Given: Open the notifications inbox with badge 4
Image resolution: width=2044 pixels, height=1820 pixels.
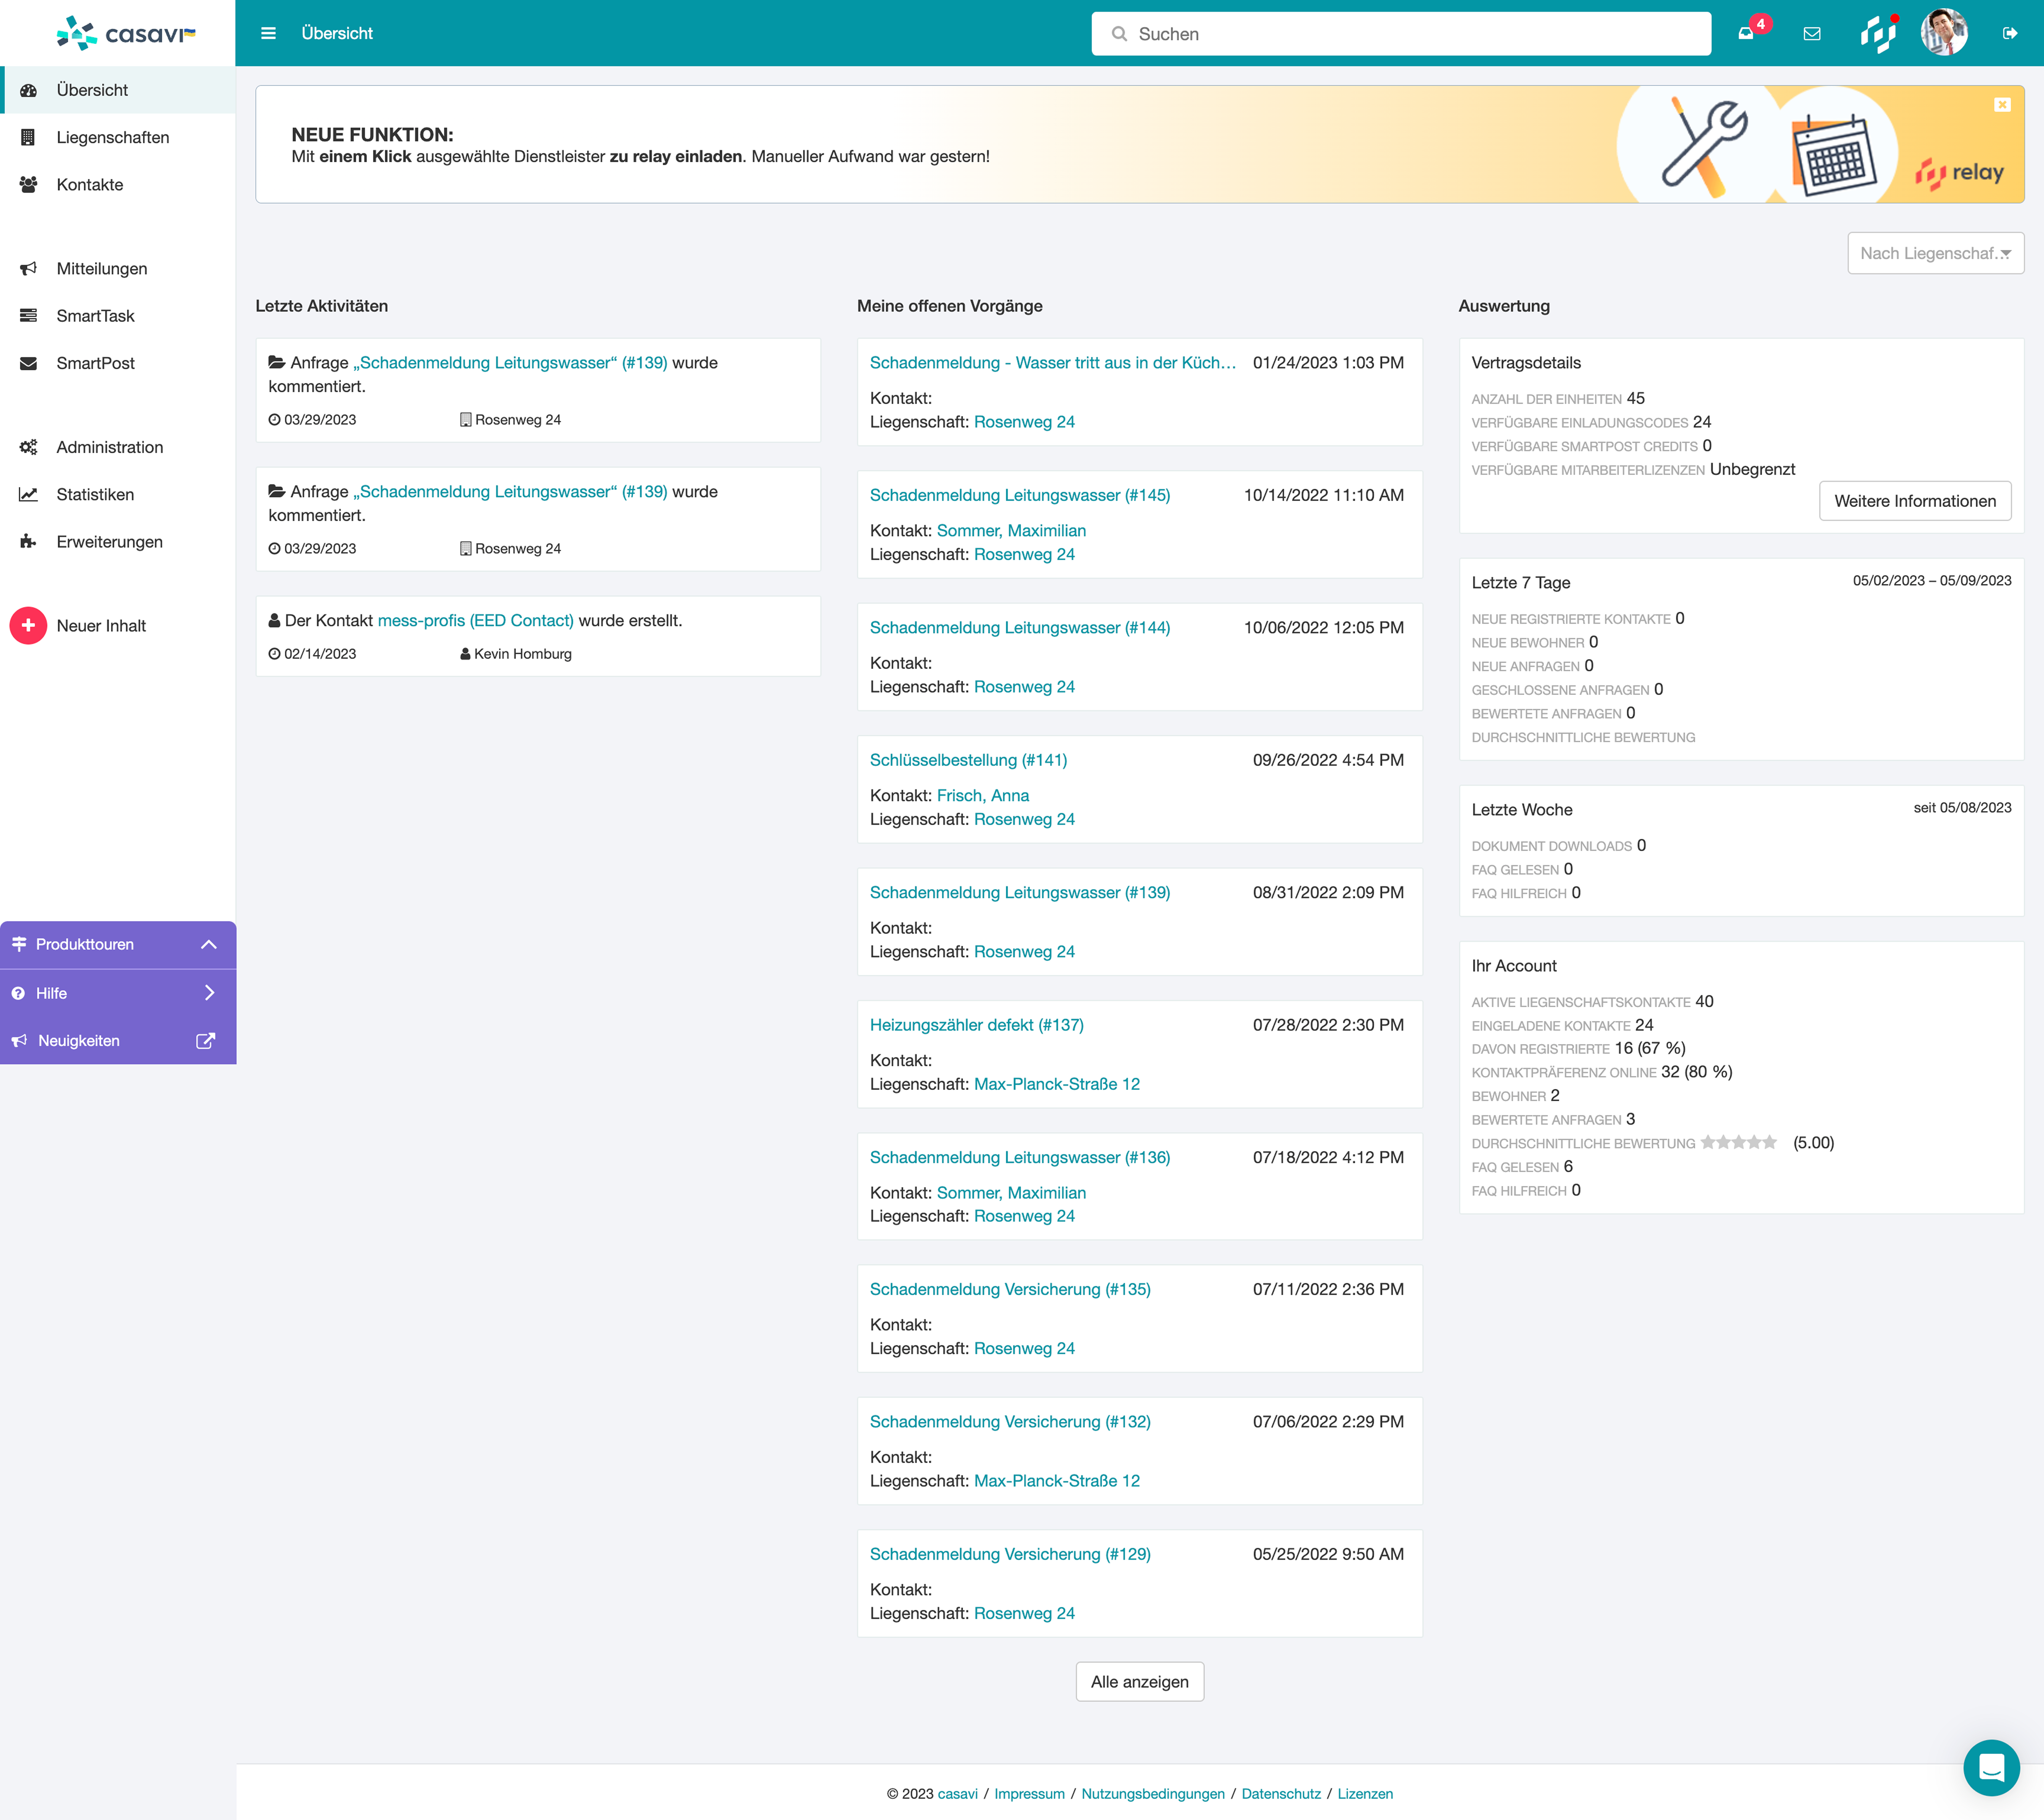Looking at the screenshot, I should coord(1746,33).
